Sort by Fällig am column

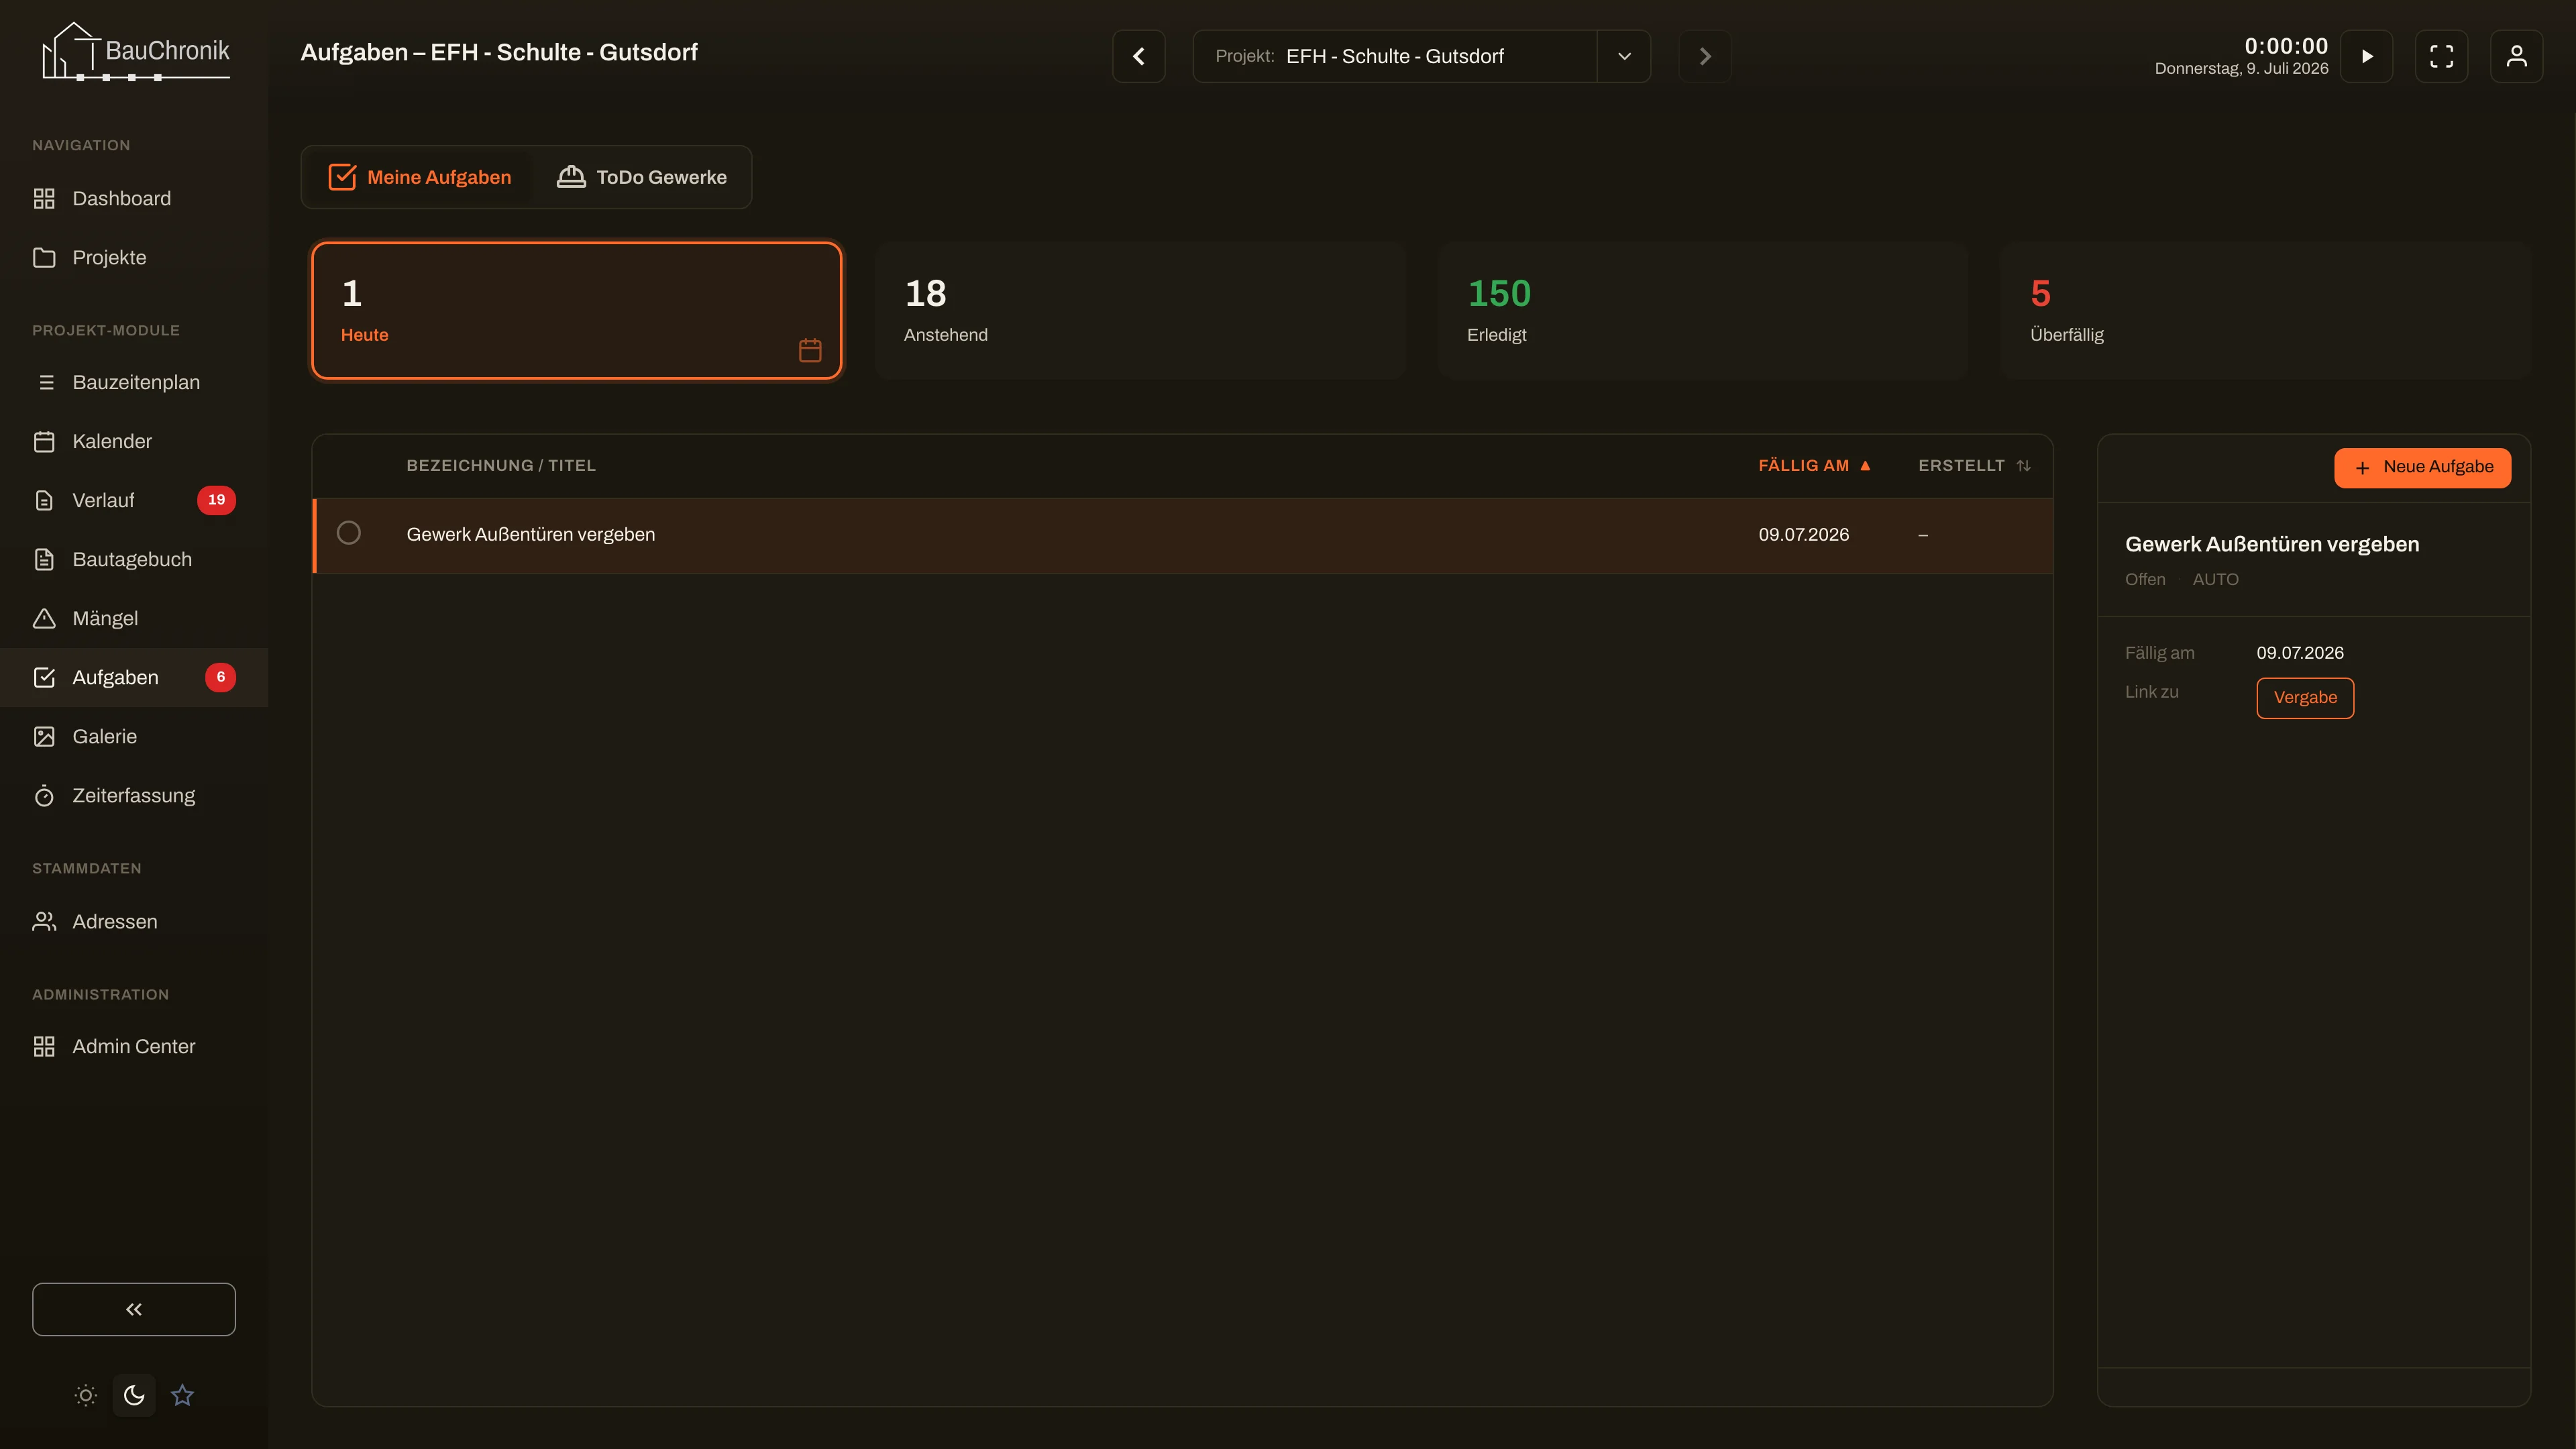1814,466
